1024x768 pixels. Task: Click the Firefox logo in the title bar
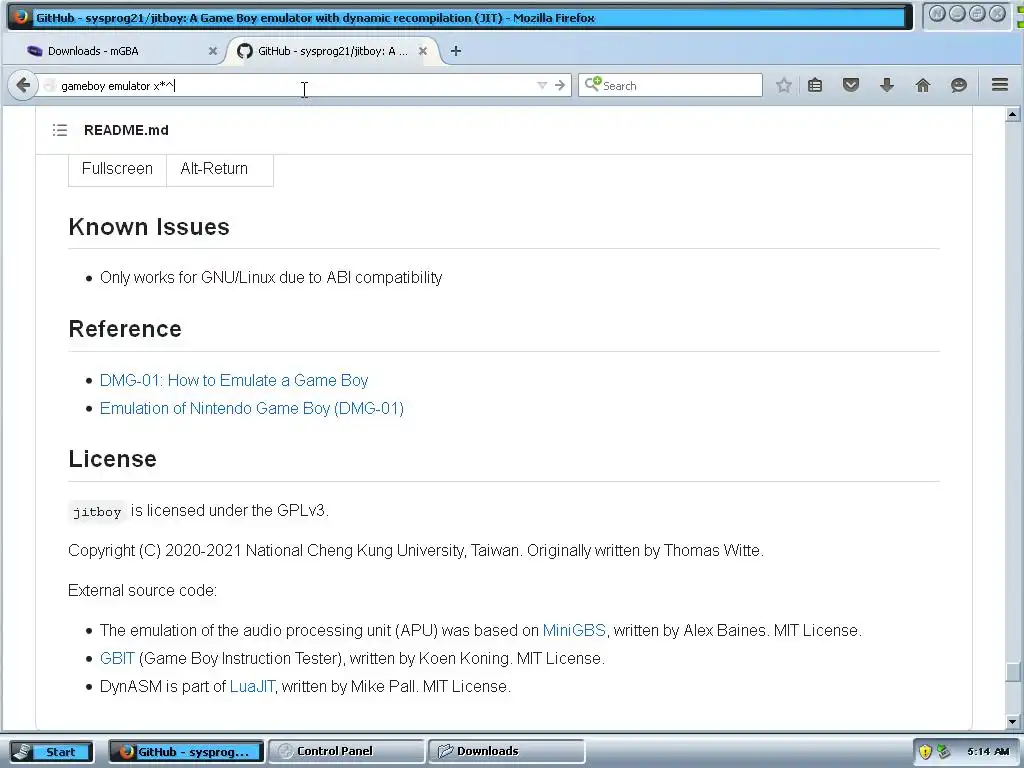[x=21, y=17]
